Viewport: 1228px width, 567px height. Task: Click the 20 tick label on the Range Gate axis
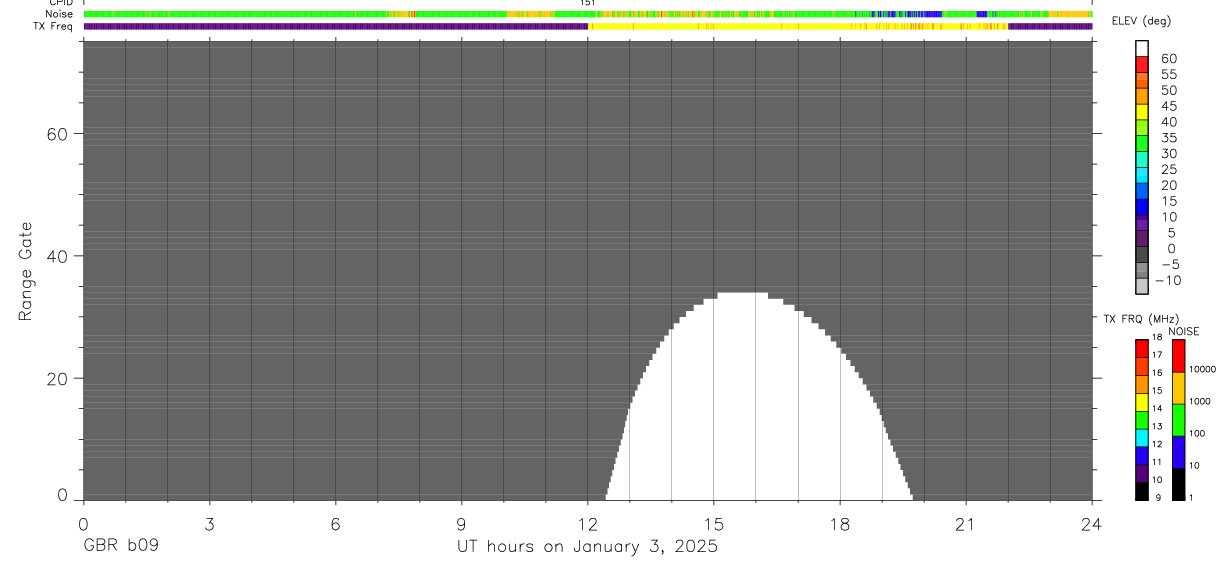[x=59, y=378]
